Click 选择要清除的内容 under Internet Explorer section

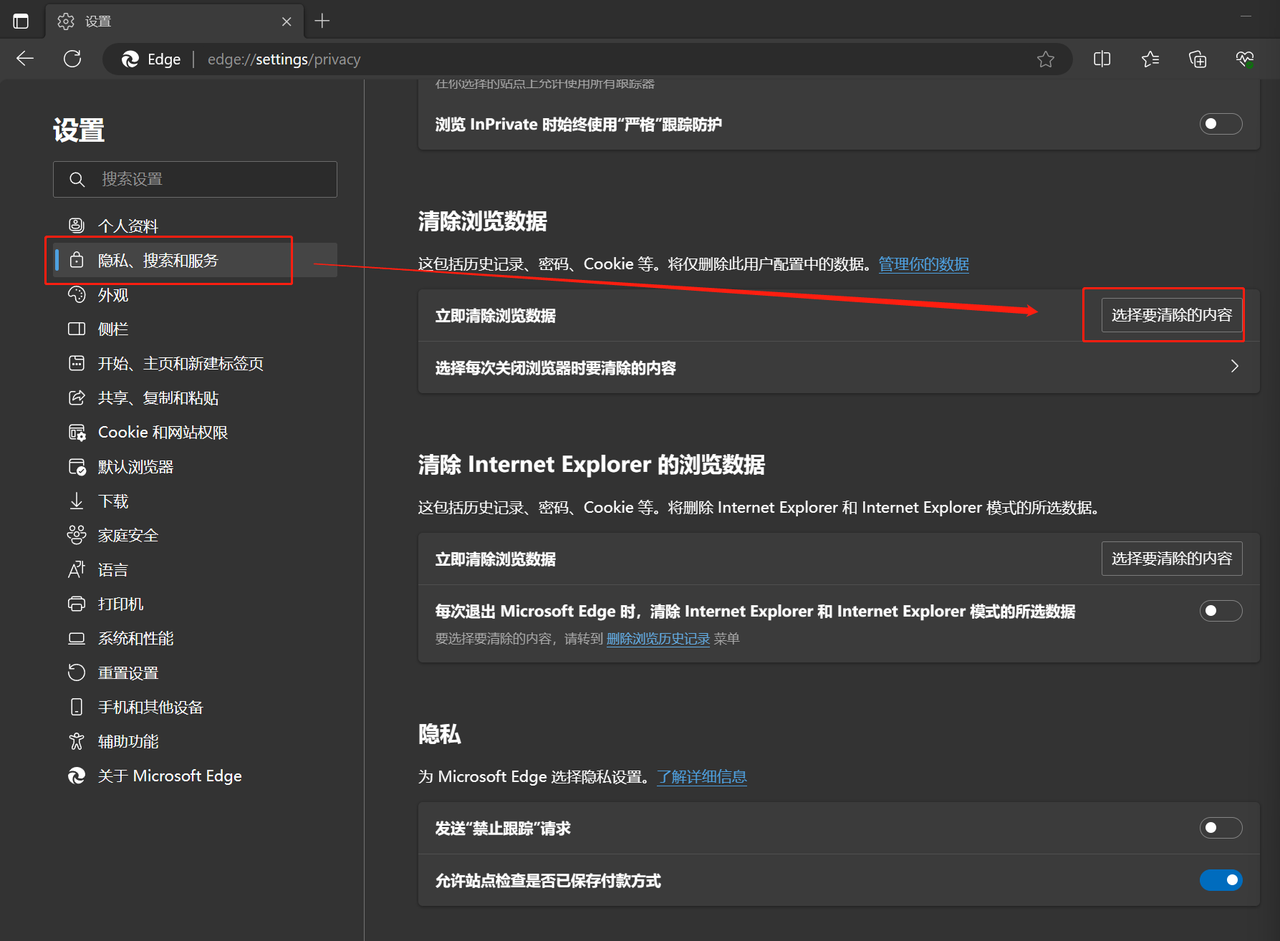pos(1172,559)
